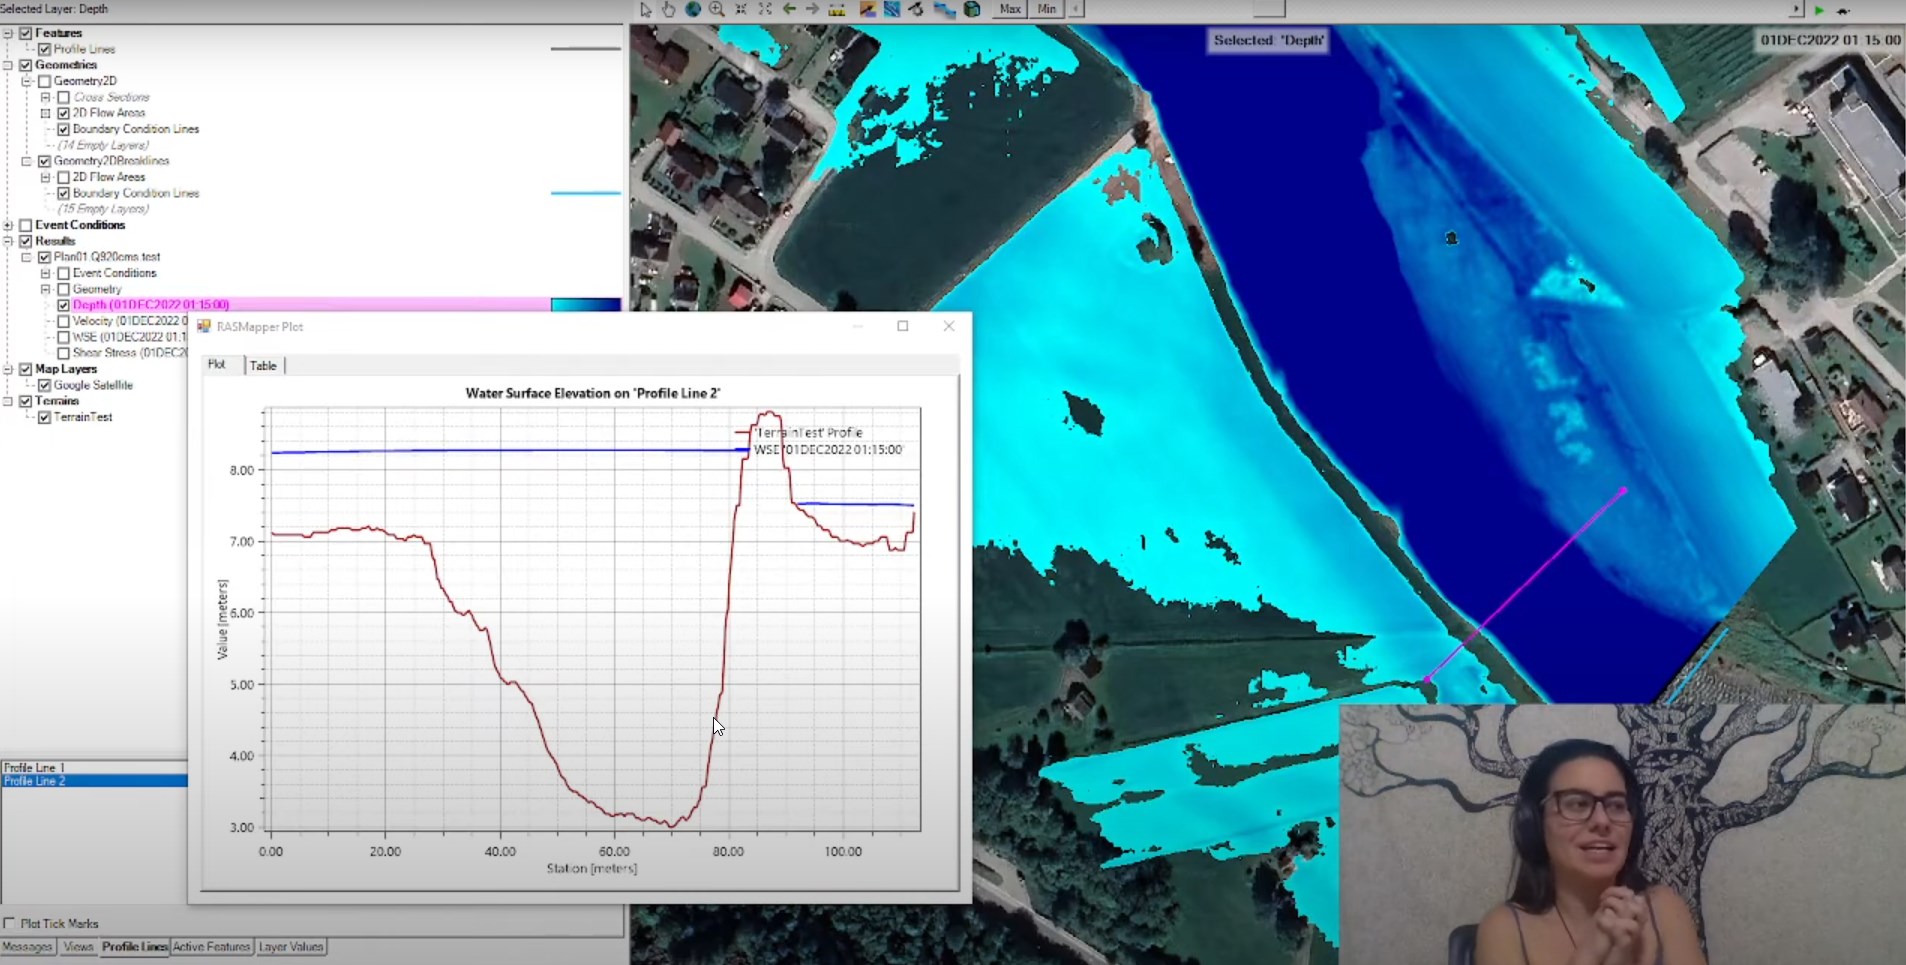This screenshot has width=1906, height=965.
Task: Uncheck the Geometry2DBreaklines checkbox
Action: [x=44, y=161]
